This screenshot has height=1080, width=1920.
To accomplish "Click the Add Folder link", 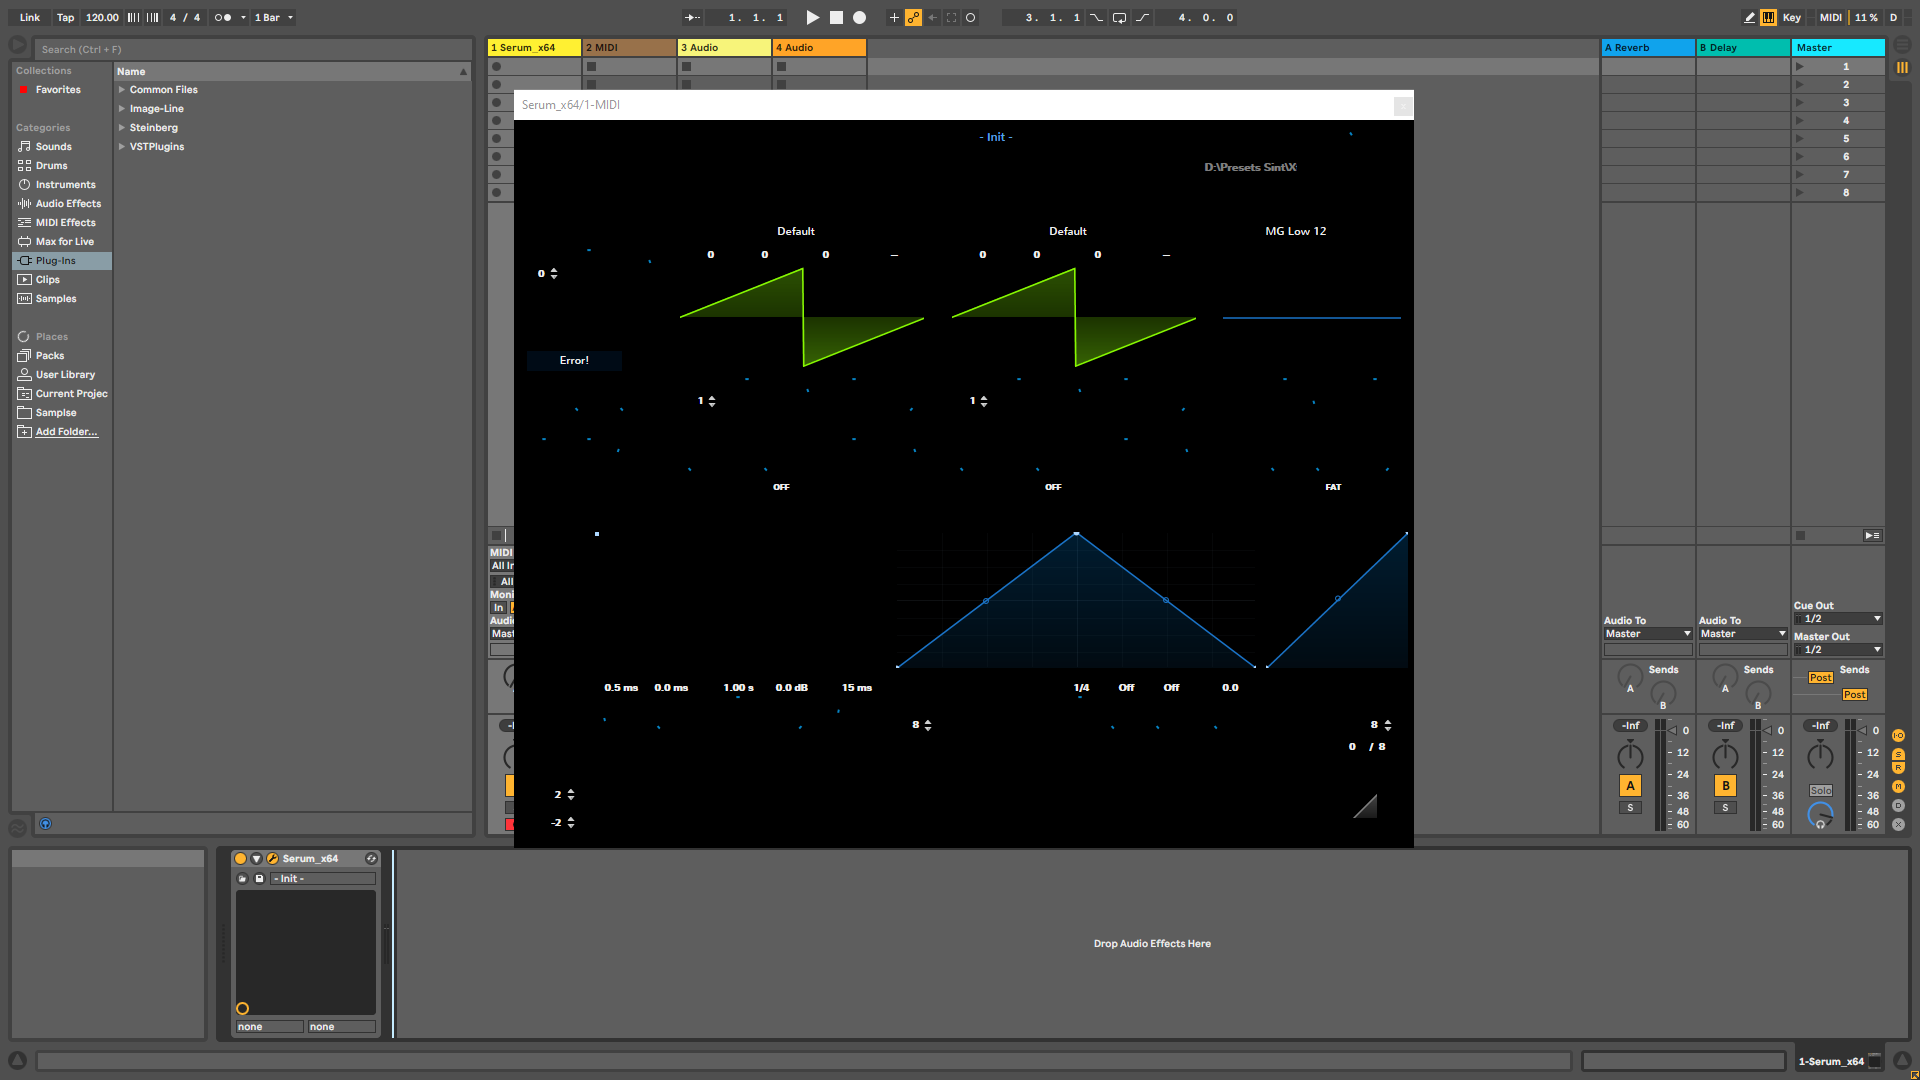I will click(66, 431).
